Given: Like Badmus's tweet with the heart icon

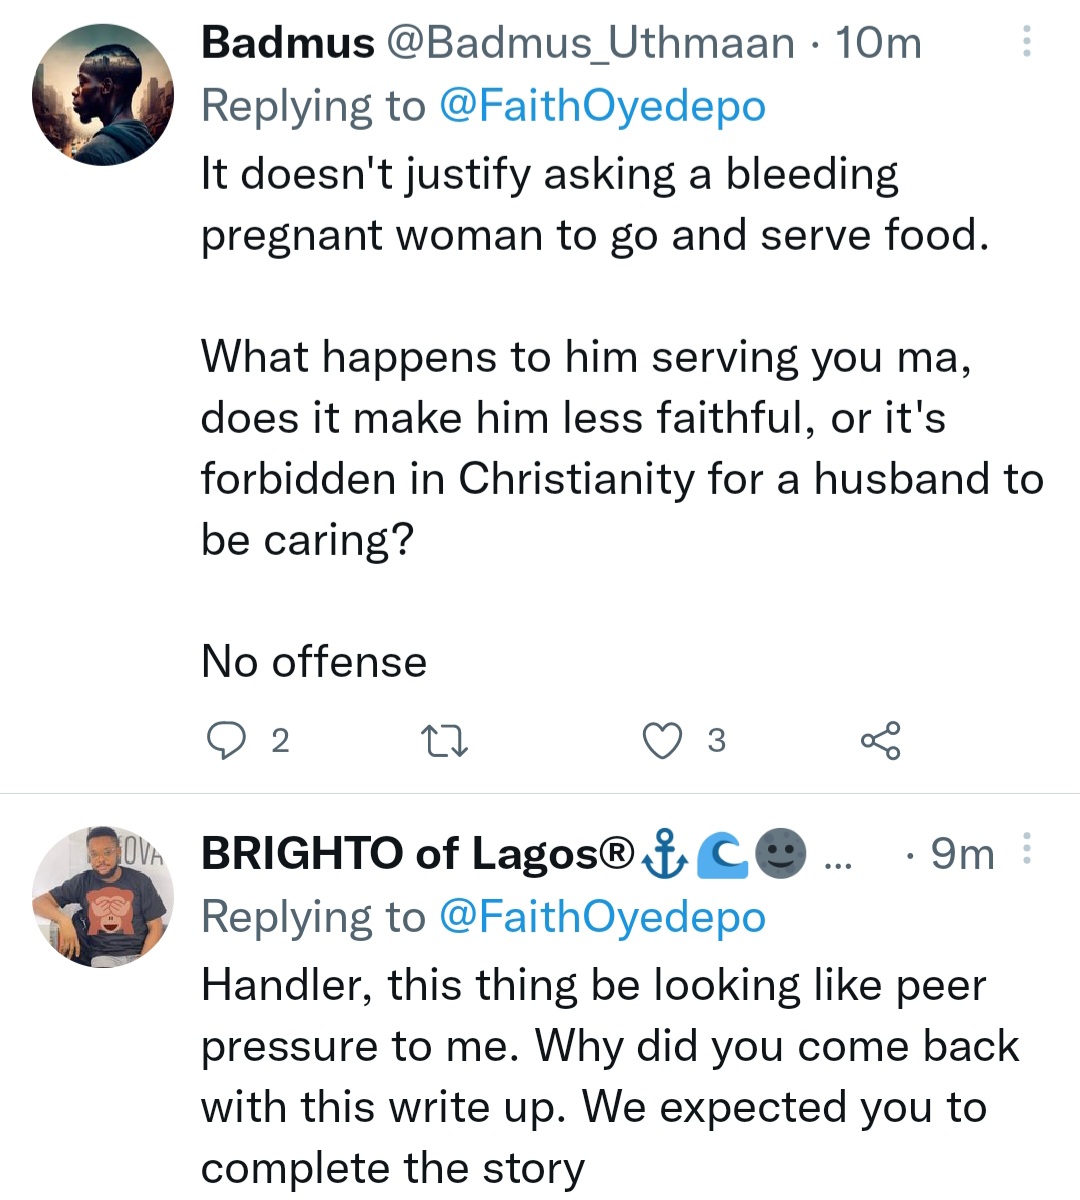Looking at the screenshot, I should coord(661,741).
